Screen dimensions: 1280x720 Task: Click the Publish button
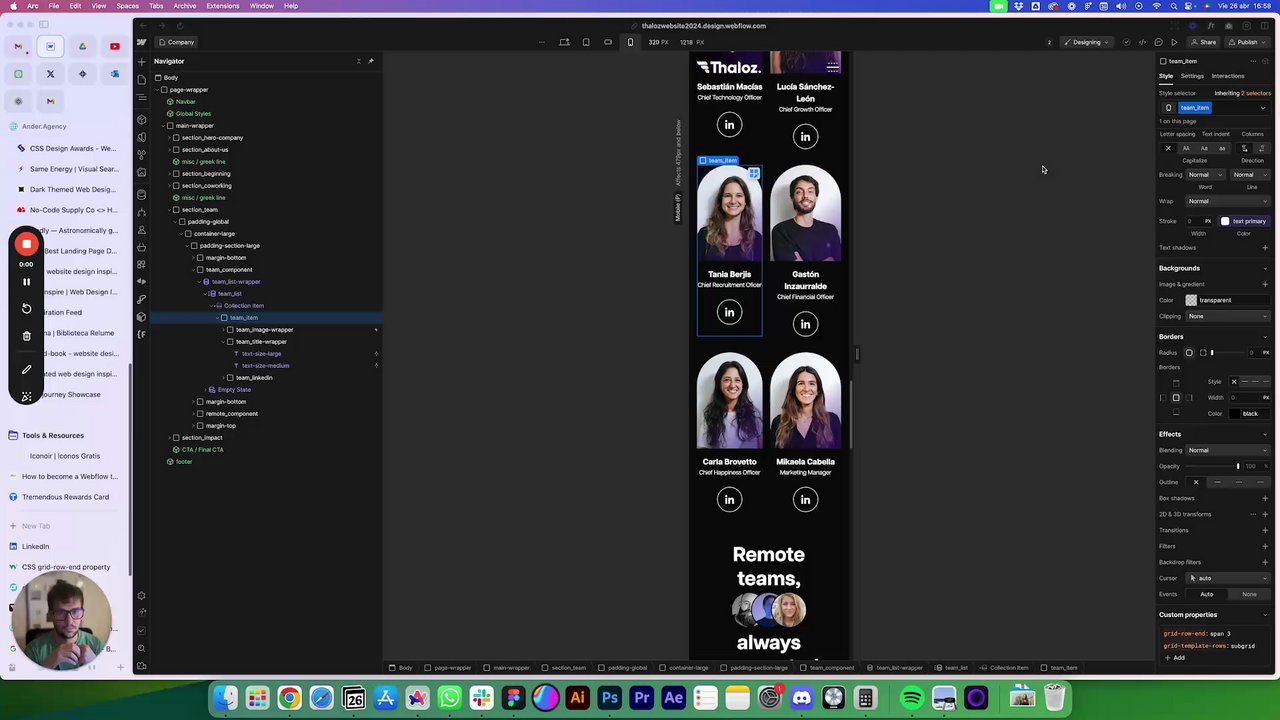coord(1245,42)
